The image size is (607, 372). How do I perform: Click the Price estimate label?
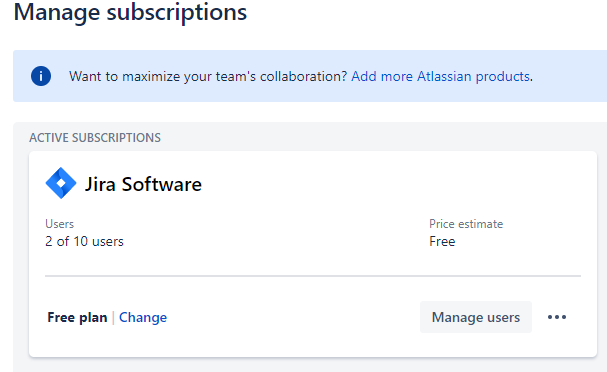[466, 224]
